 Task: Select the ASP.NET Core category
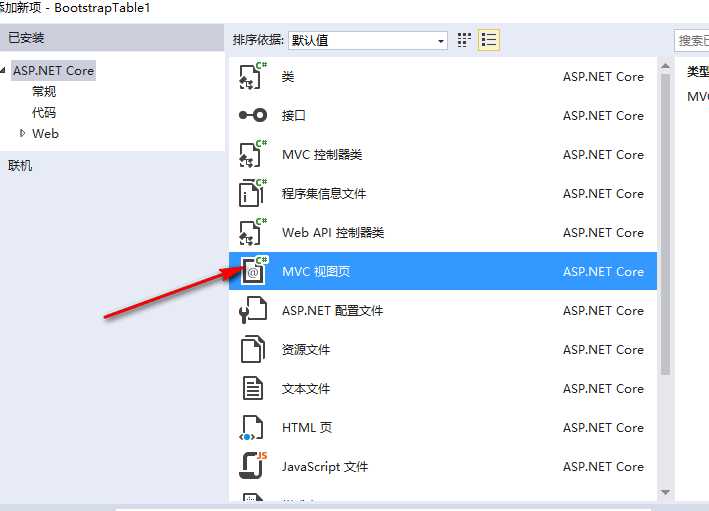tap(53, 71)
